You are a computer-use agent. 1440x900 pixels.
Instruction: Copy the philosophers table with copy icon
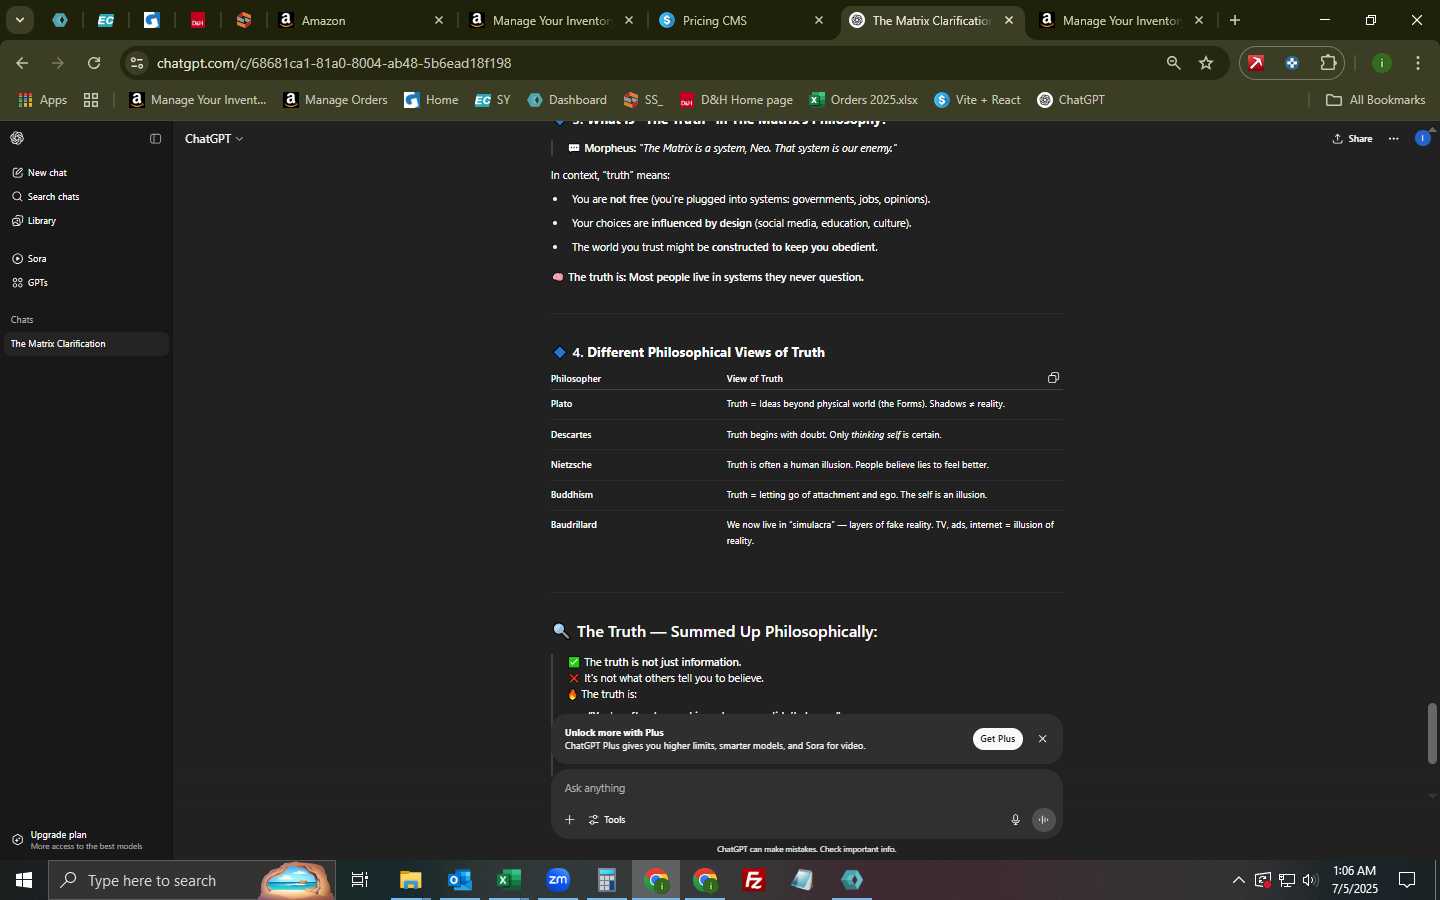tap(1053, 378)
